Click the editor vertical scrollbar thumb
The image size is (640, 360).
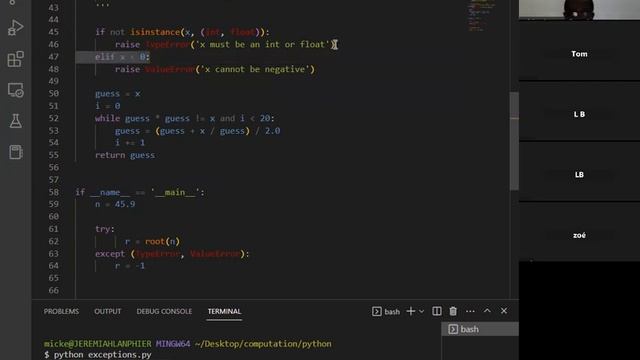click(x=514, y=141)
